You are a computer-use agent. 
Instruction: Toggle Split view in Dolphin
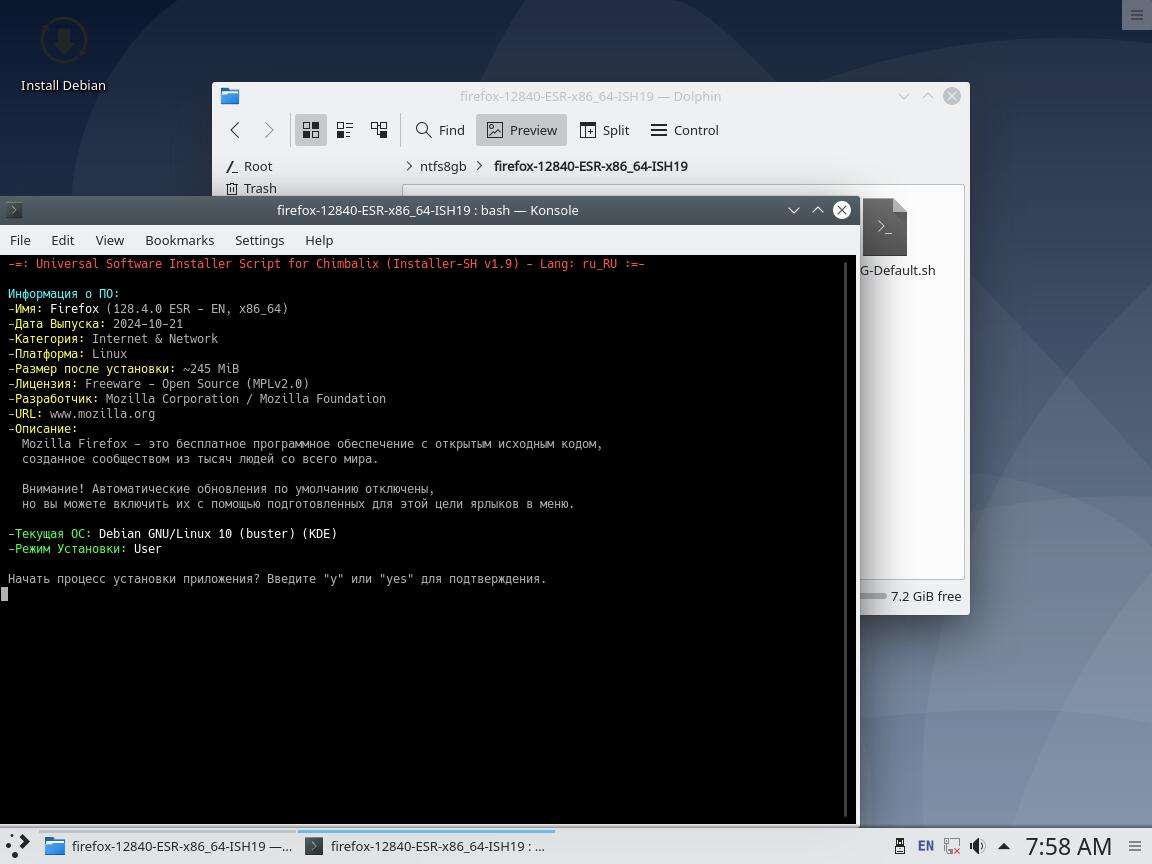tap(604, 130)
